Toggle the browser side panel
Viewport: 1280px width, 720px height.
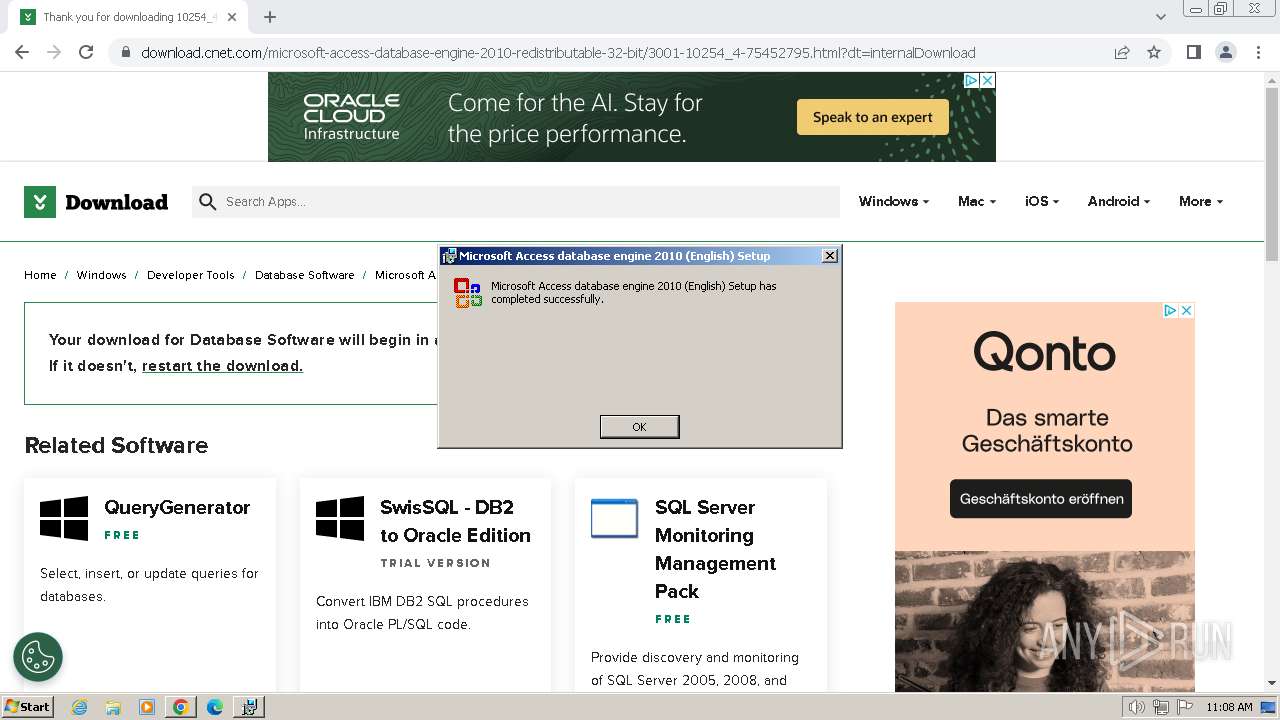pos(1193,52)
